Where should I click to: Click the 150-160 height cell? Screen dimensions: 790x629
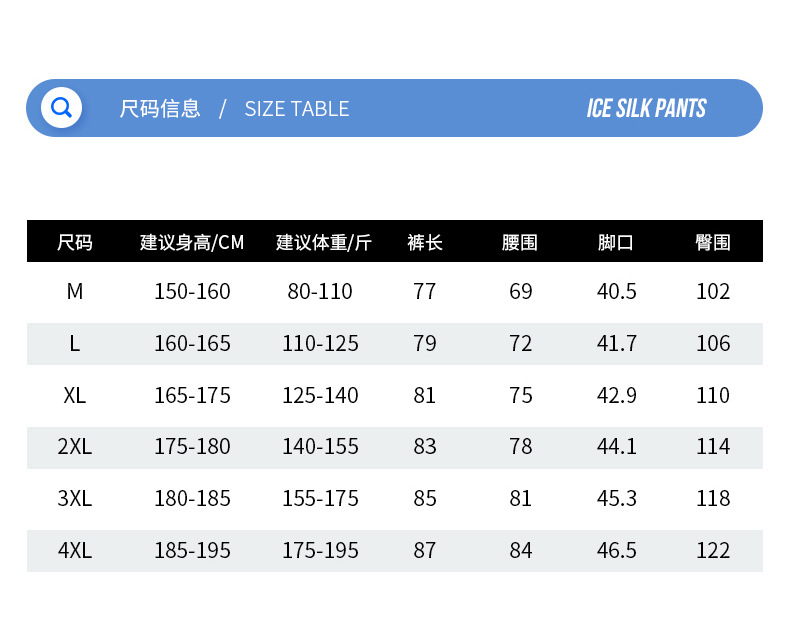[192, 291]
